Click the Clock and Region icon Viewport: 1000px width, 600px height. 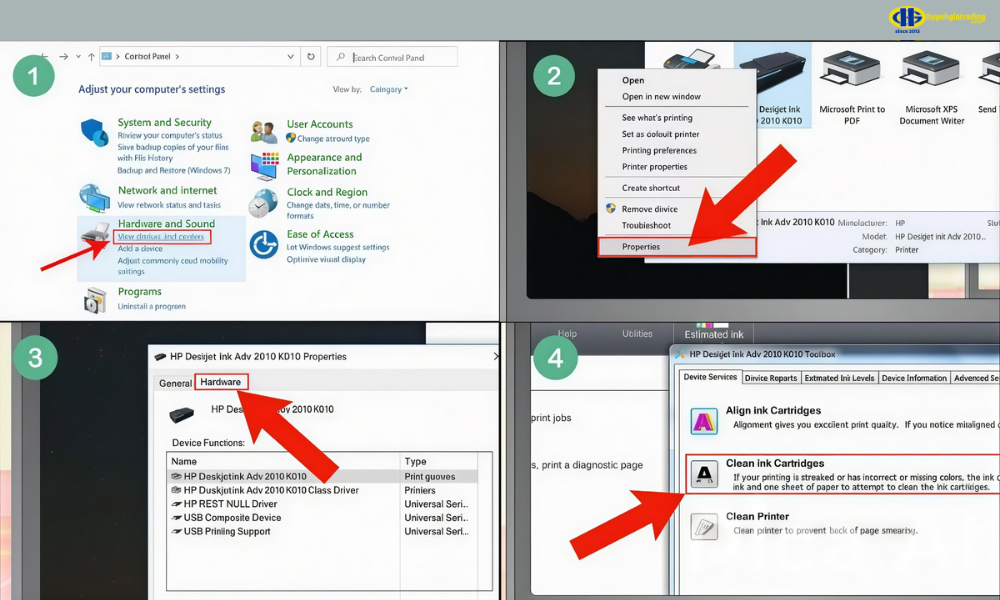pyautogui.click(x=264, y=203)
